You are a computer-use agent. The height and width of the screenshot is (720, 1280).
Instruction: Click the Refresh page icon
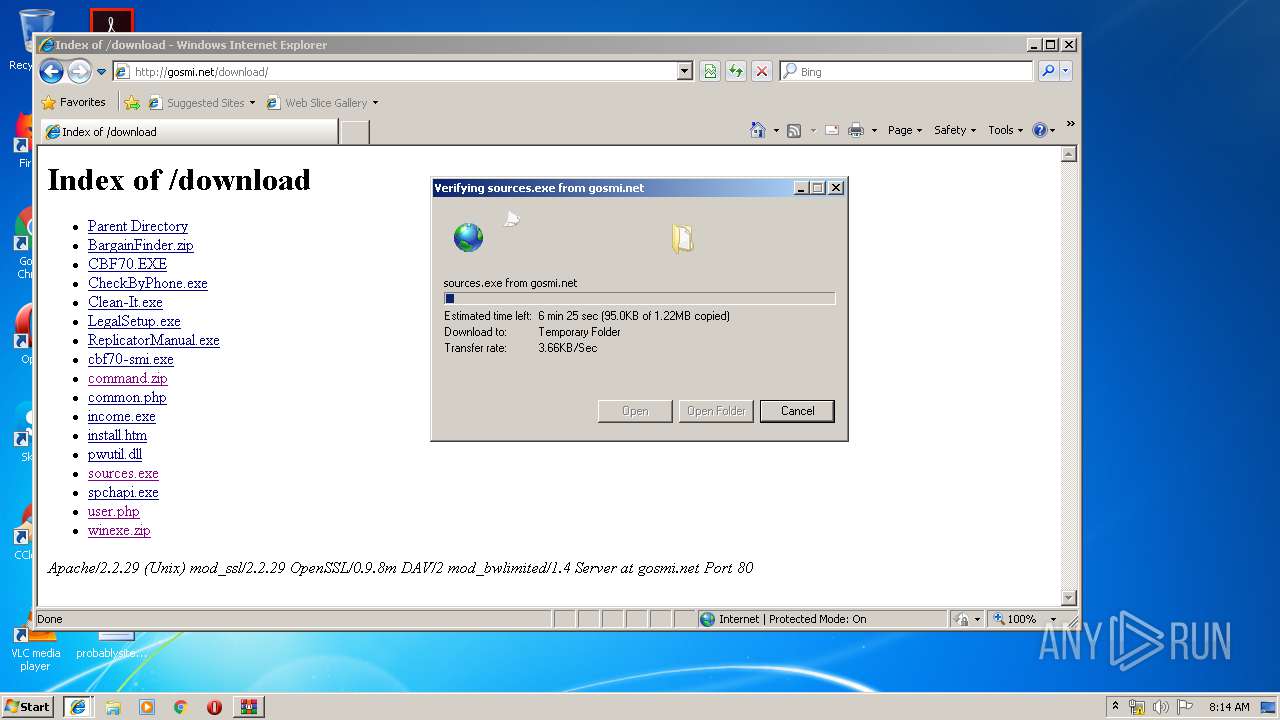coord(736,71)
